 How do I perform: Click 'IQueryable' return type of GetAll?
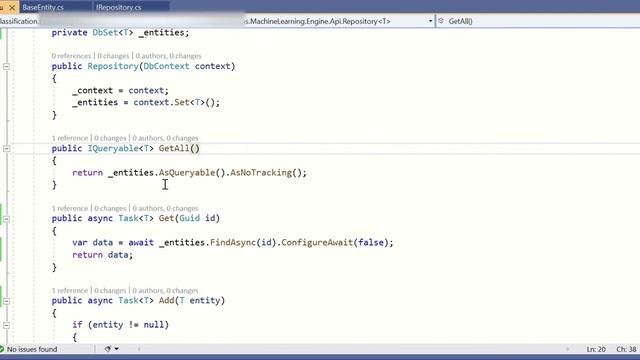pos(113,149)
